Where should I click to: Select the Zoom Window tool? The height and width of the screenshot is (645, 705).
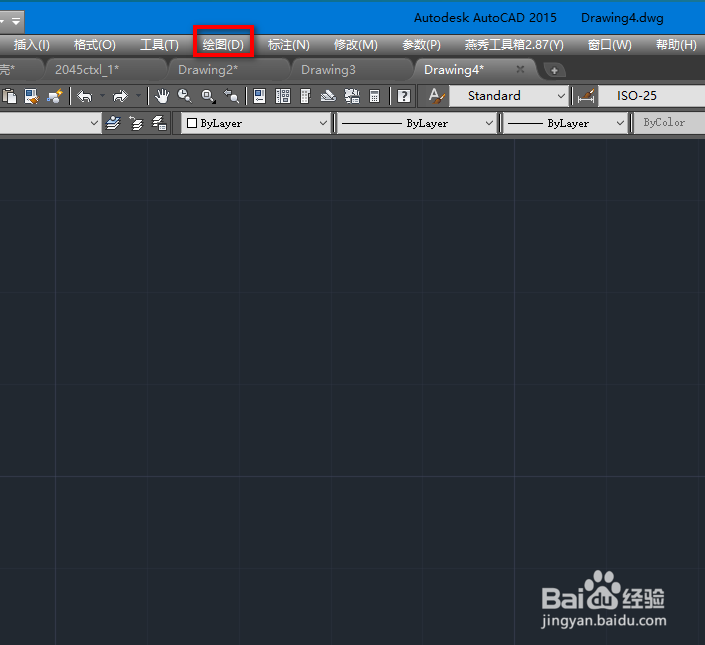point(208,96)
